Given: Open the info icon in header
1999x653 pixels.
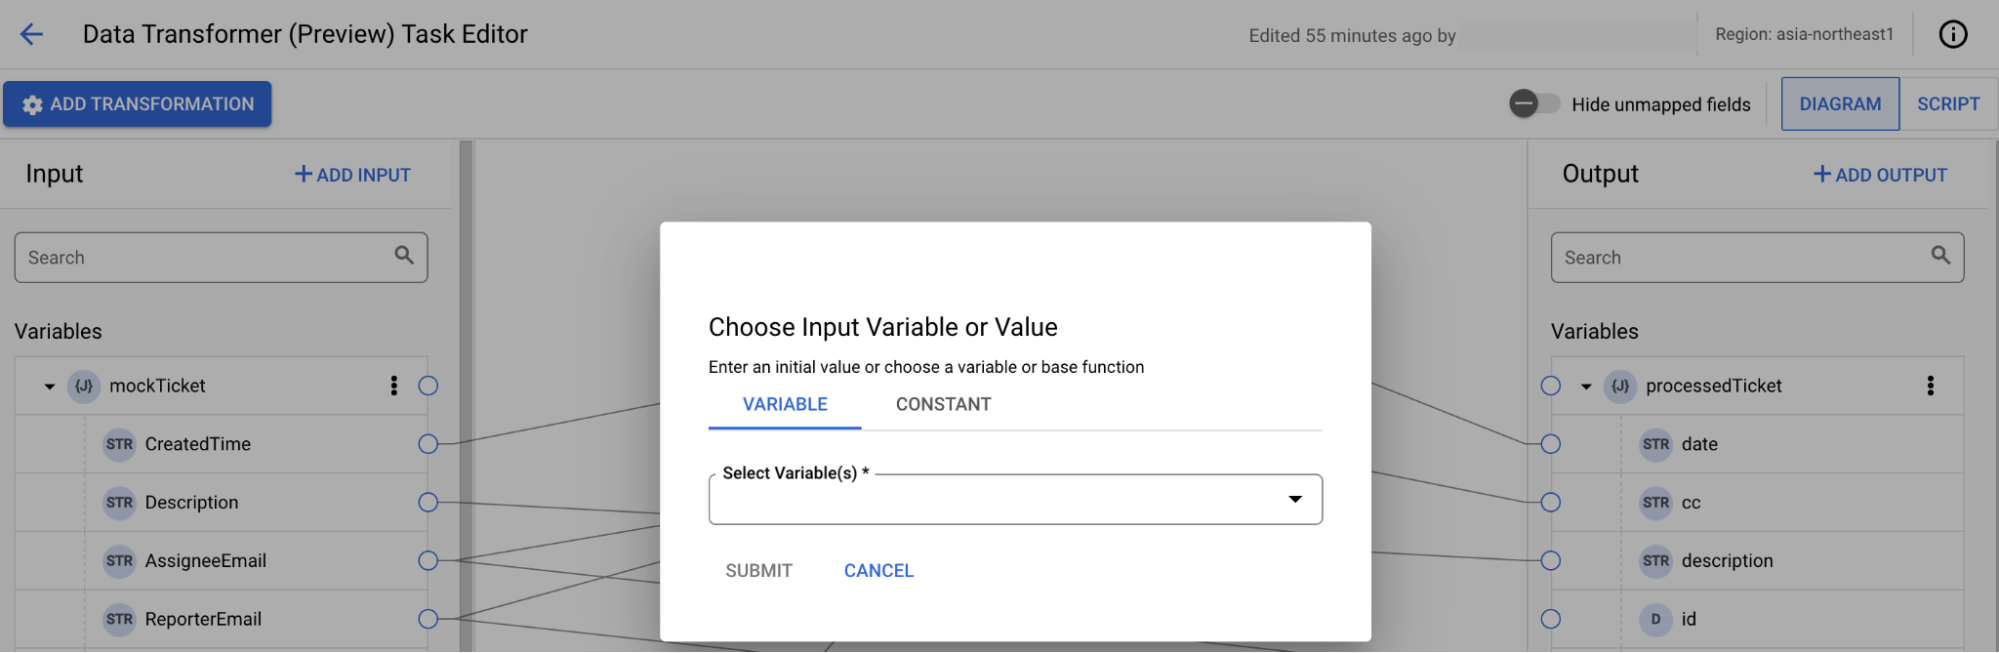Looking at the screenshot, I should click(1952, 34).
